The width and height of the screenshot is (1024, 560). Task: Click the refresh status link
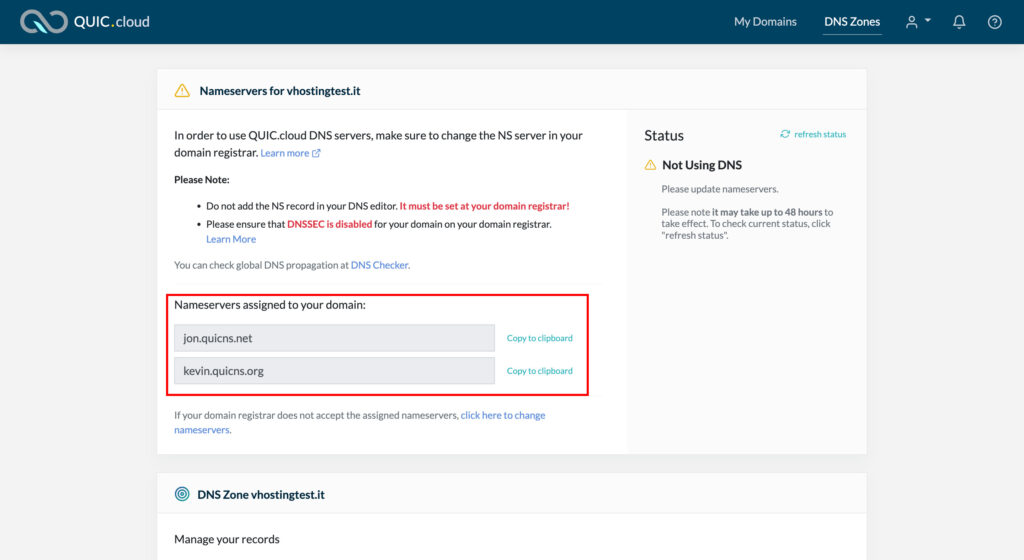[820, 134]
